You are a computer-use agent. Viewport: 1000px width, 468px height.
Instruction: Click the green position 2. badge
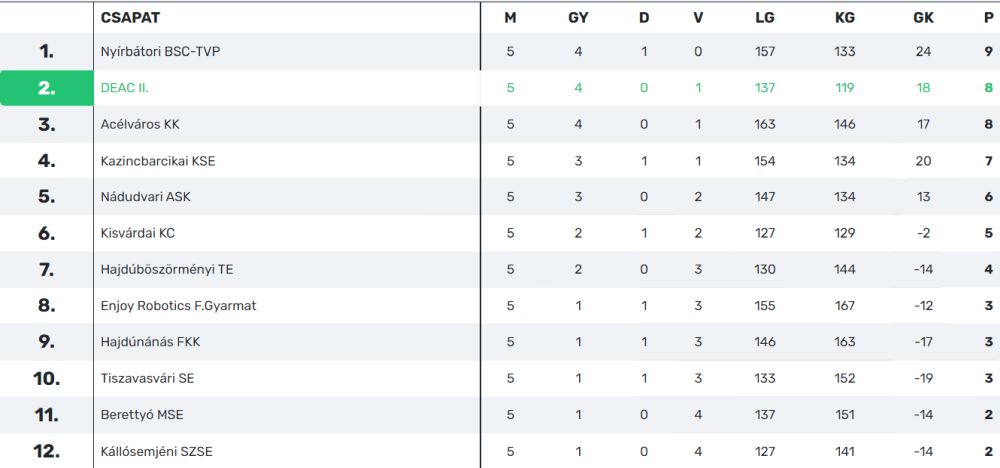click(47, 88)
